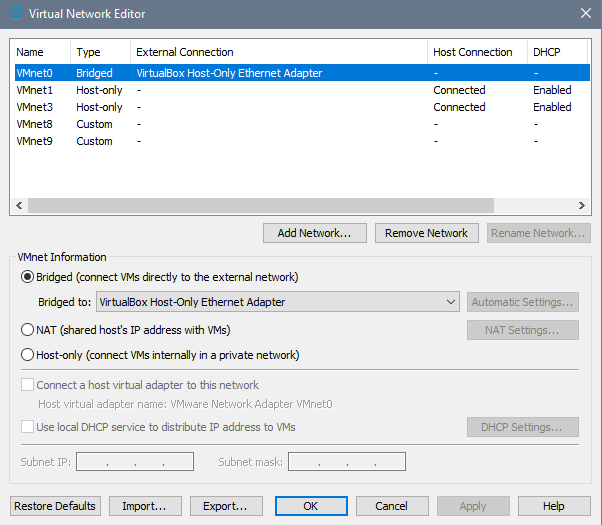Open Help for the network editor
Screen dimensions: 602x525
(x=554, y=506)
